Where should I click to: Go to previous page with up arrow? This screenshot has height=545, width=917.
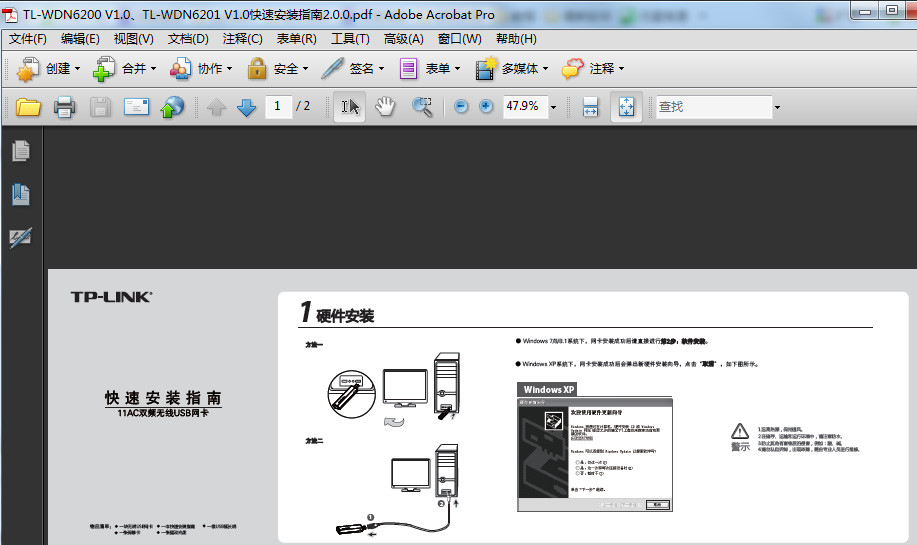[216, 107]
